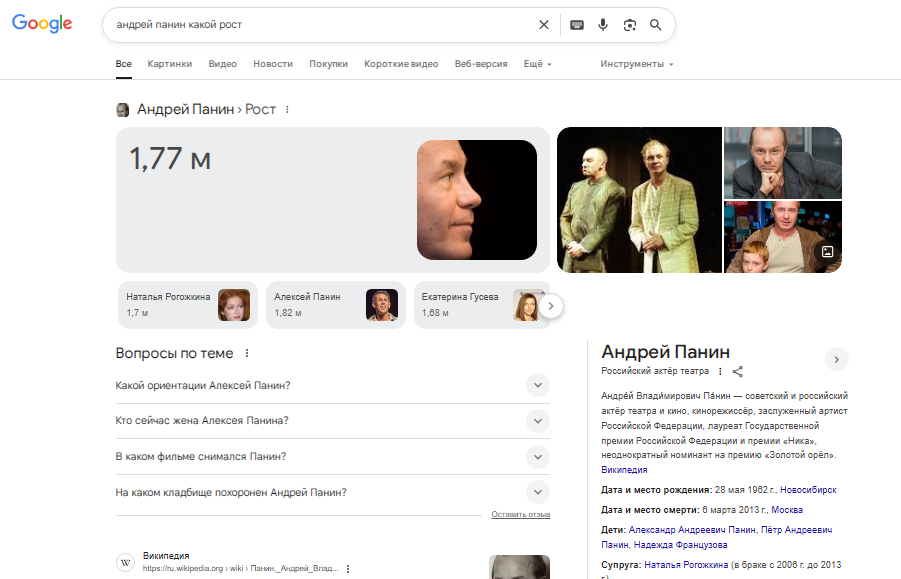Start voice search with microphone icon
This screenshot has height=579, width=901.
click(x=603, y=25)
